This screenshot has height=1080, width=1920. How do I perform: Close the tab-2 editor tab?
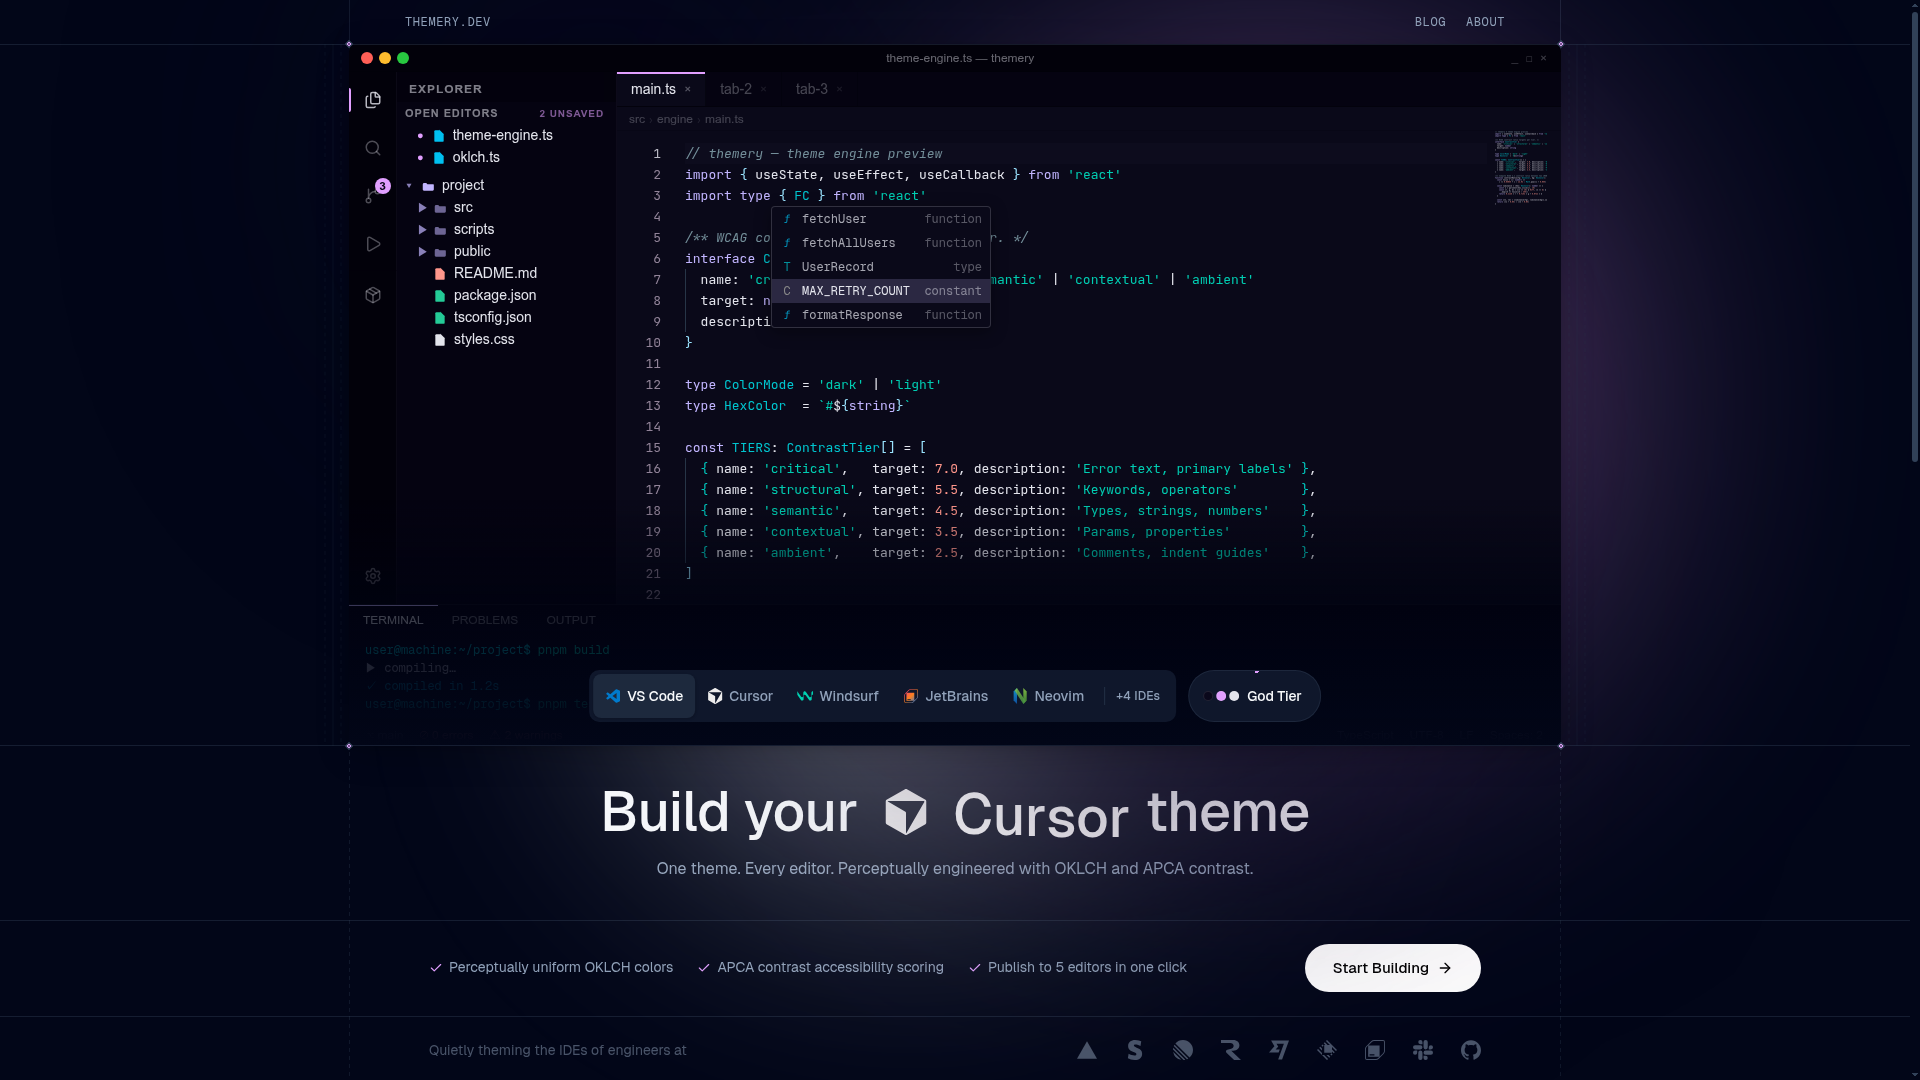[763, 90]
